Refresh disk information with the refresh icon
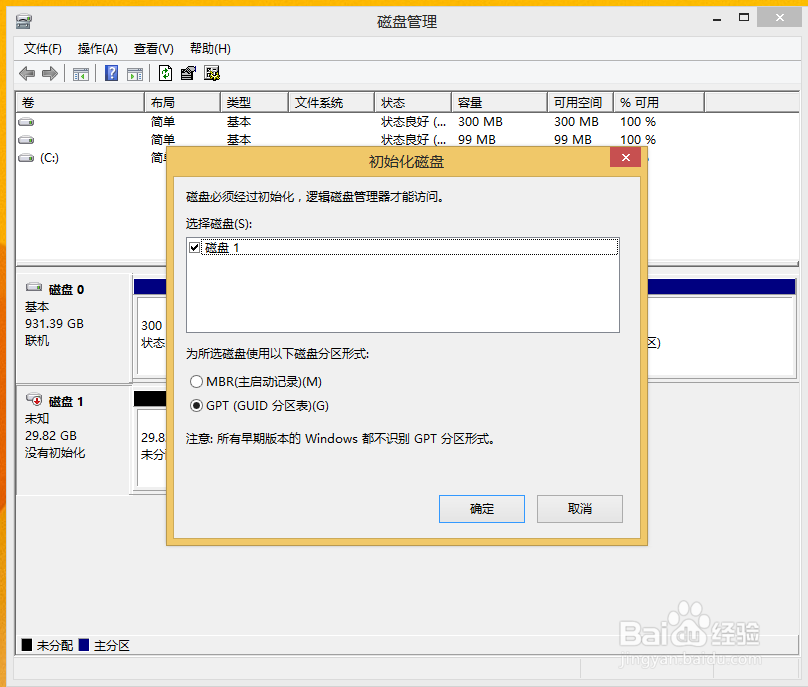The image size is (808, 687). point(165,72)
